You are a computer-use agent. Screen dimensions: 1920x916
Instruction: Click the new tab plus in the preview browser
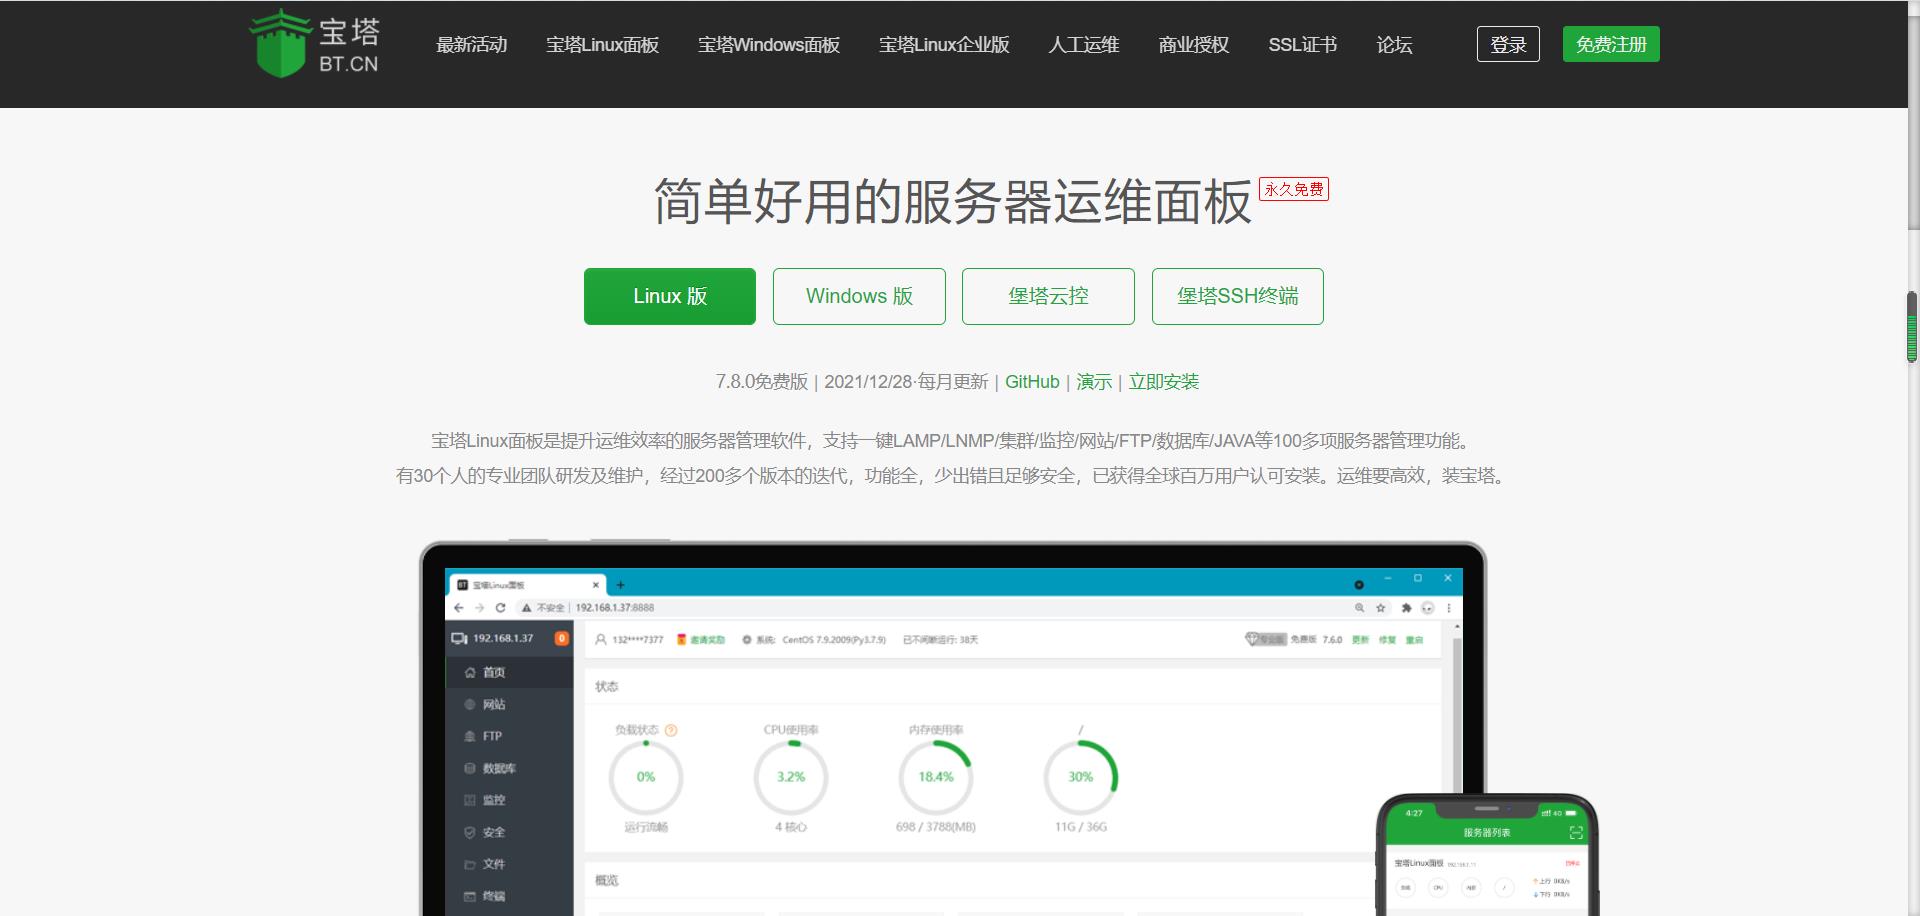tap(620, 585)
